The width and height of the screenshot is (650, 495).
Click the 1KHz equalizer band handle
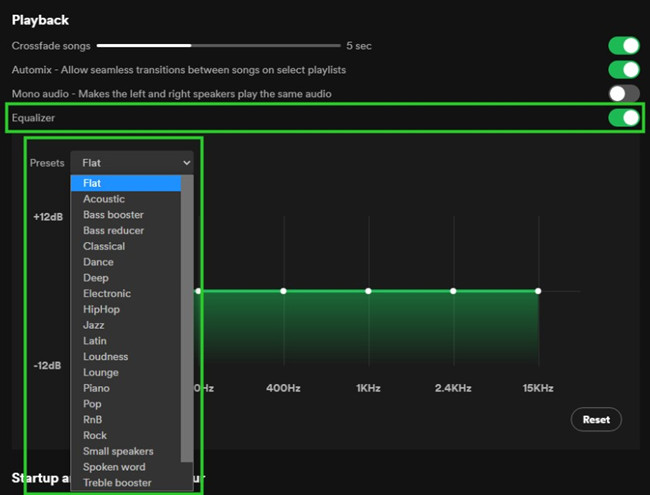[x=368, y=291]
